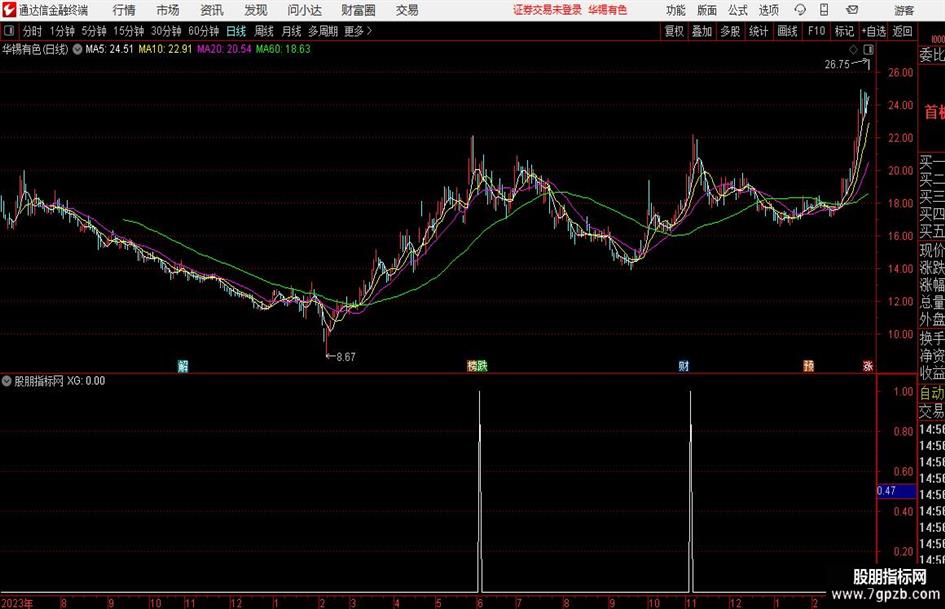
Task: Click the 涨 marker on chart
Action: [x=868, y=366]
